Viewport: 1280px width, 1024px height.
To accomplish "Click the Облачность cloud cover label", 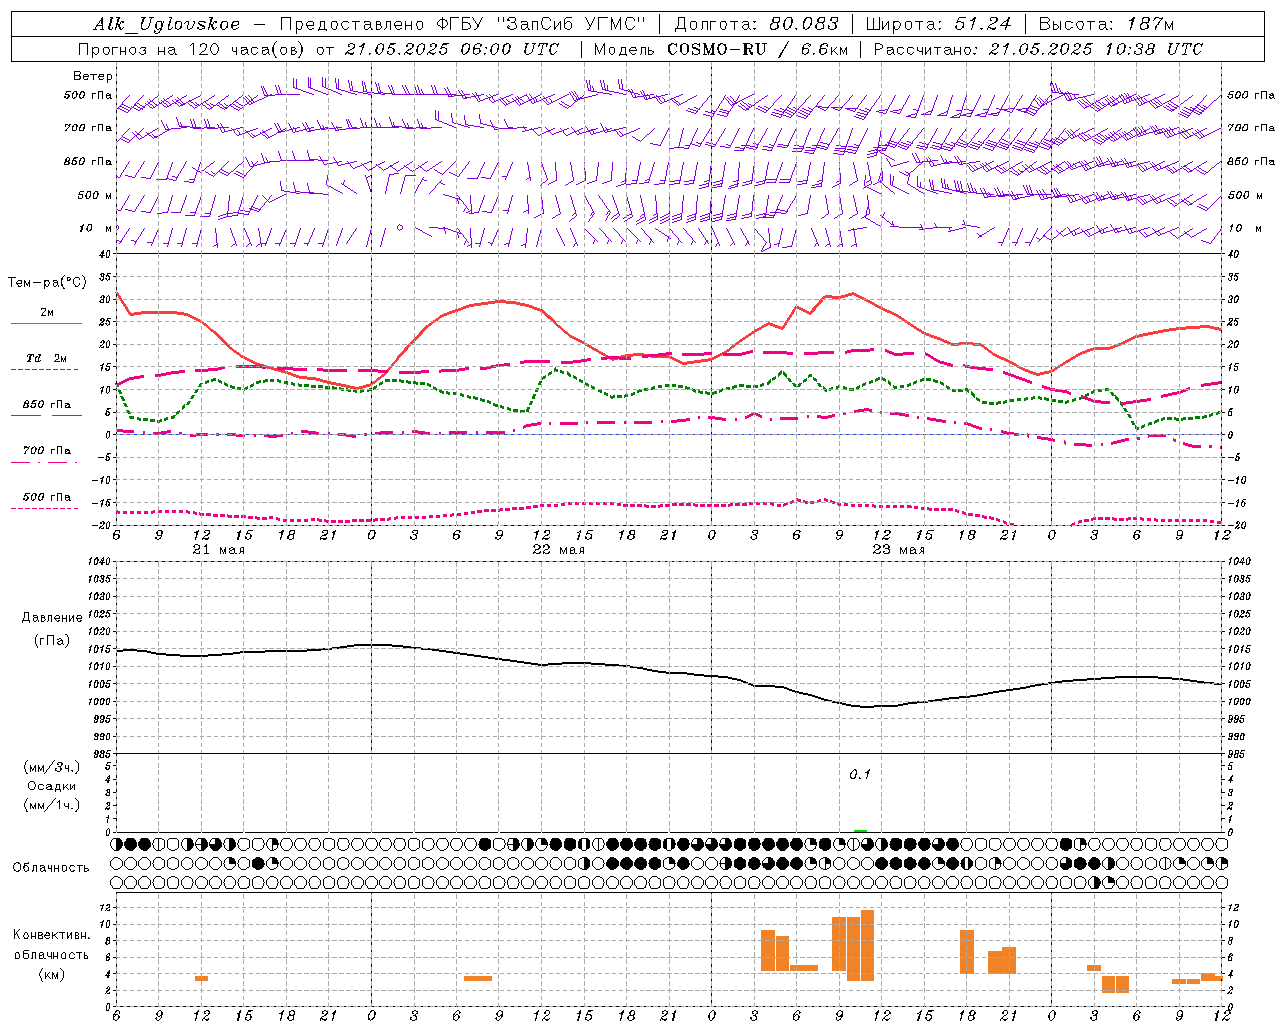I will coord(51,867).
